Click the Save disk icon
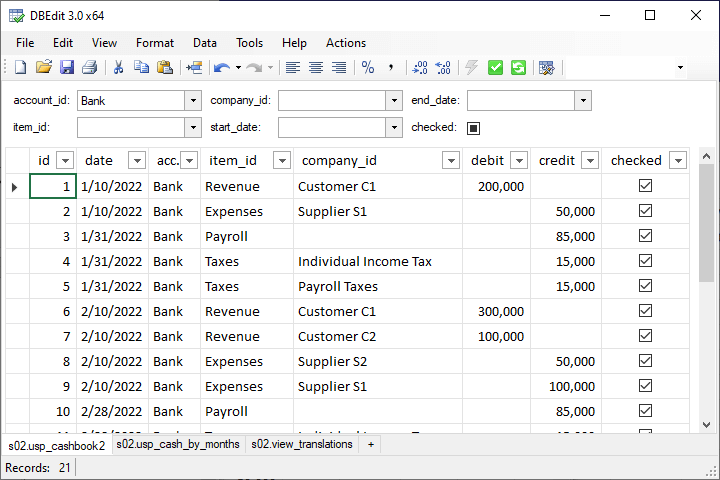 coord(67,68)
